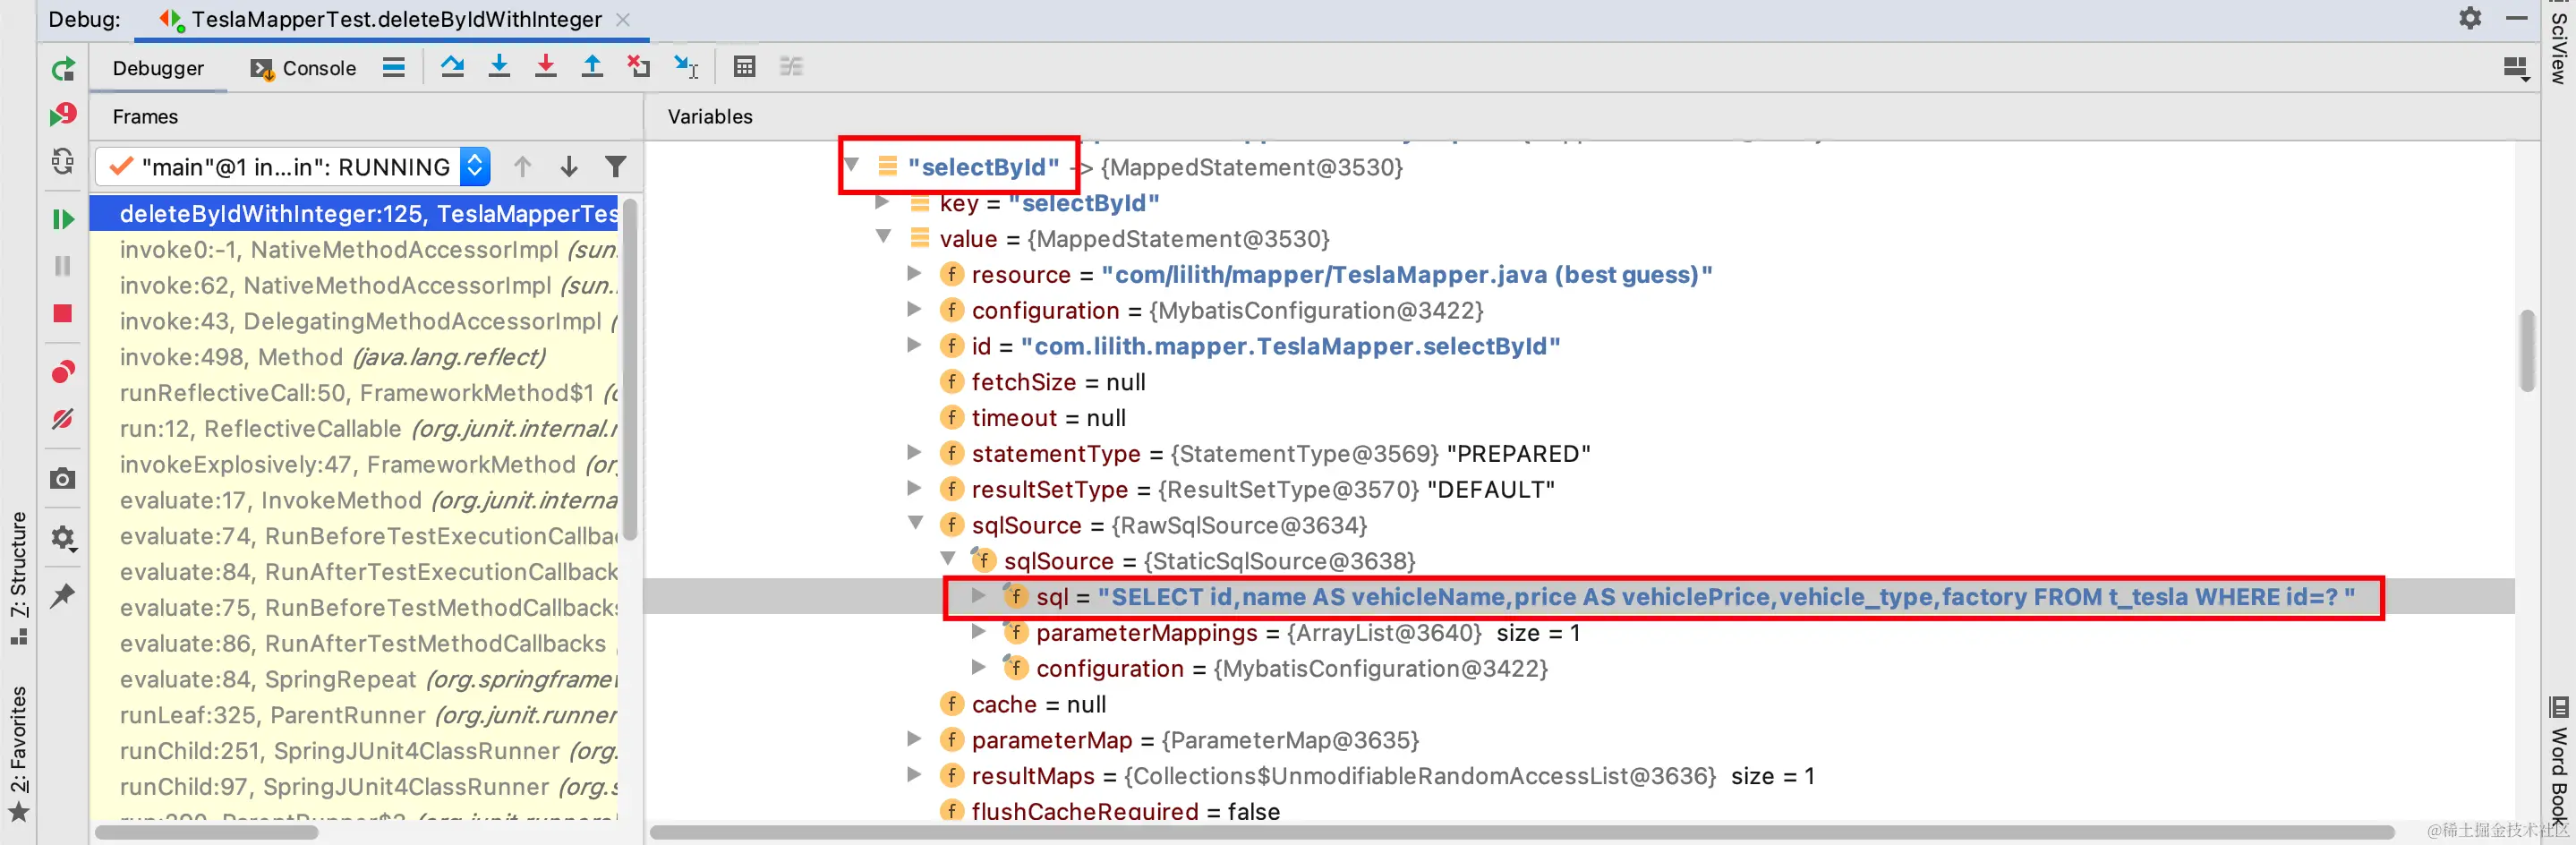The image size is (2576, 845).
Task: Run to cursor
Action: coord(686,67)
